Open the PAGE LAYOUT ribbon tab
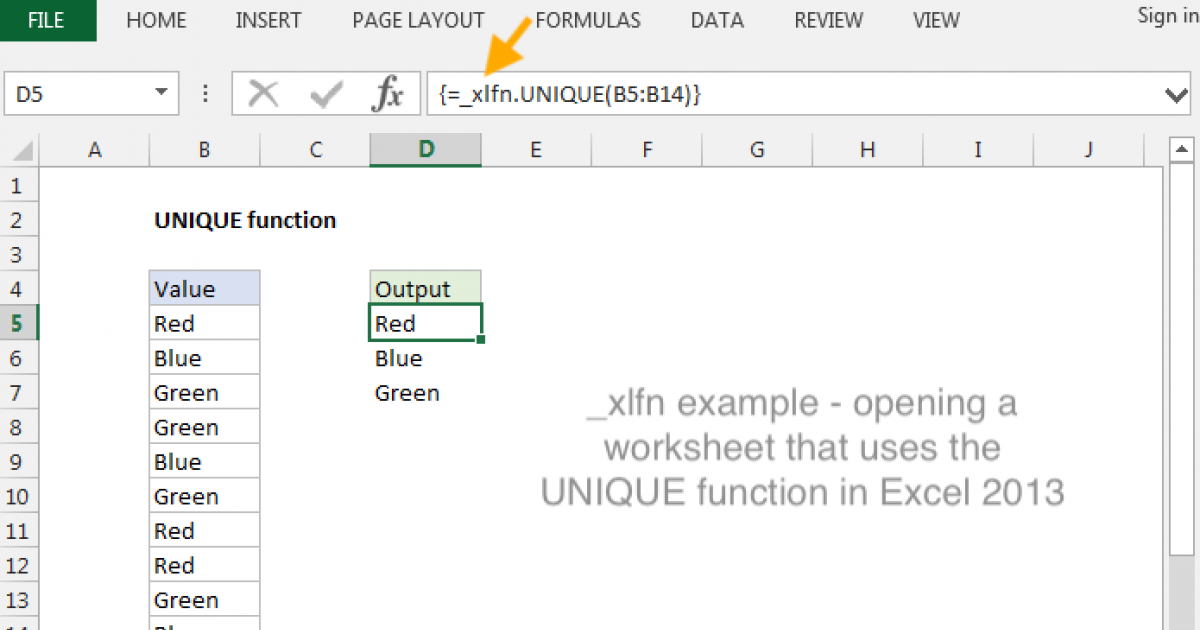Viewport: 1200px width, 630px height. [418, 20]
